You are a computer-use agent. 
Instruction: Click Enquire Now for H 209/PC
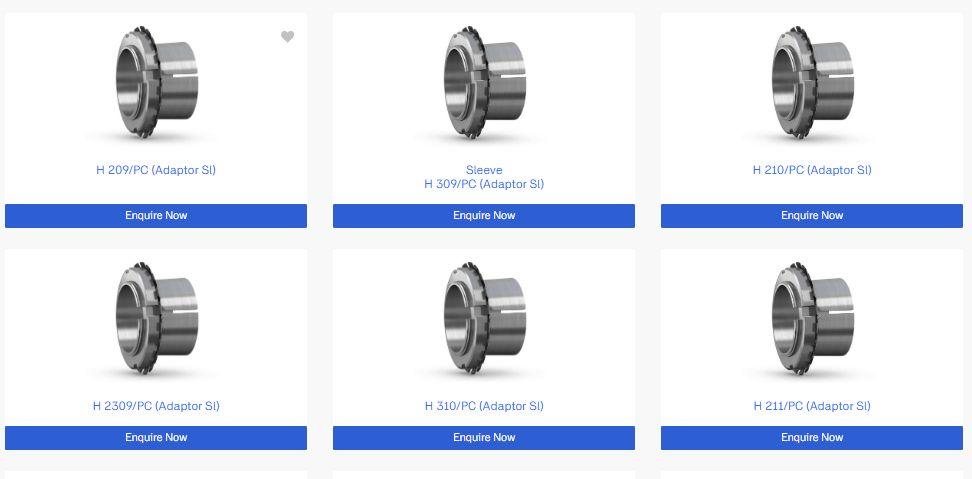(x=156, y=216)
